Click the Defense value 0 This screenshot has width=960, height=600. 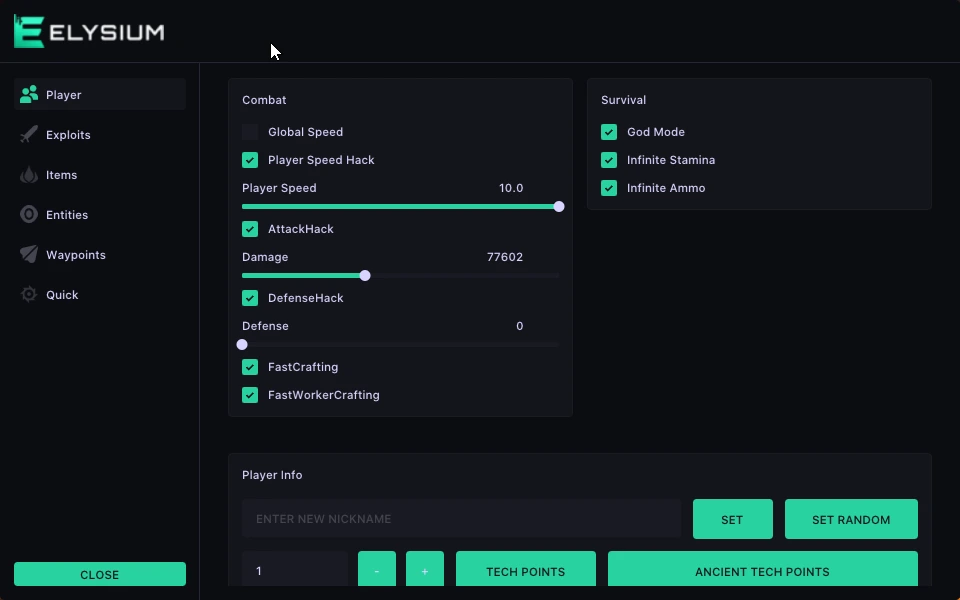(x=520, y=326)
